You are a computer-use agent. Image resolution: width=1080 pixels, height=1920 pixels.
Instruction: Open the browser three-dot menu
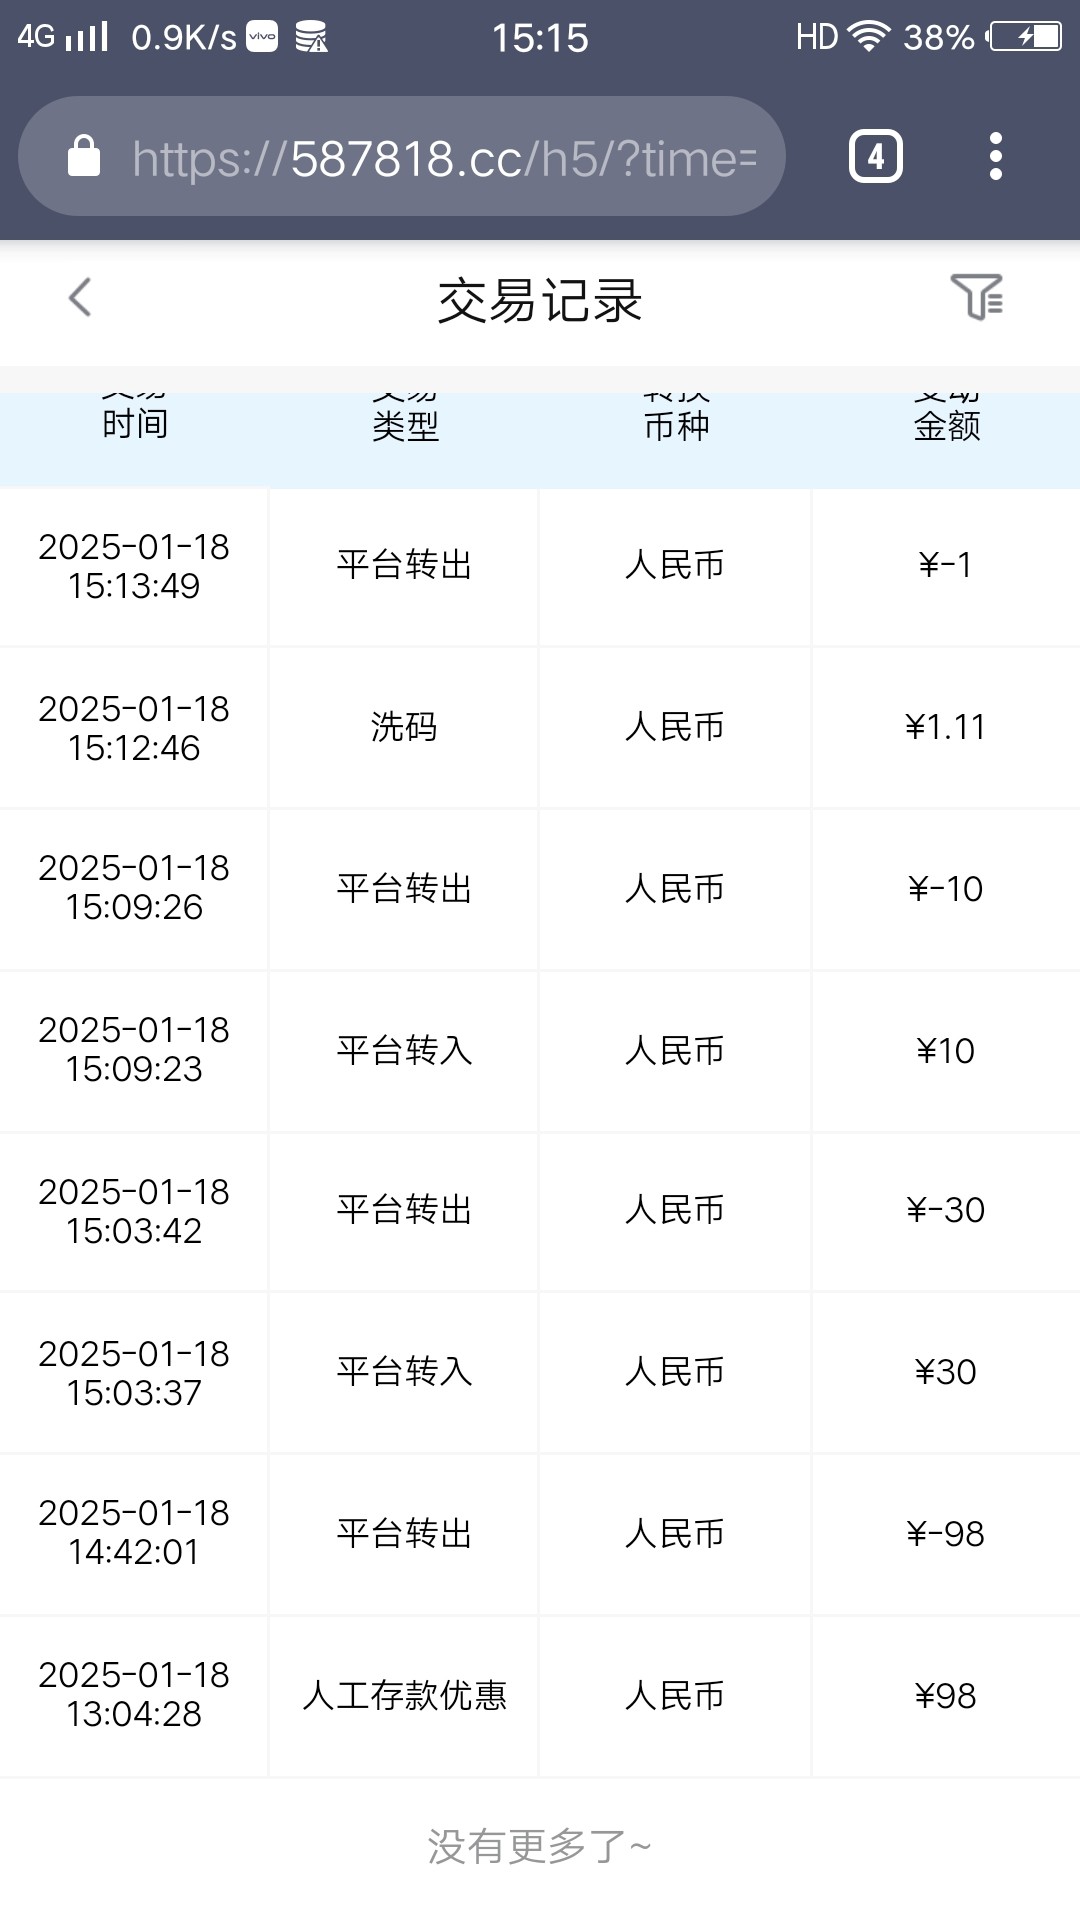pos(995,157)
